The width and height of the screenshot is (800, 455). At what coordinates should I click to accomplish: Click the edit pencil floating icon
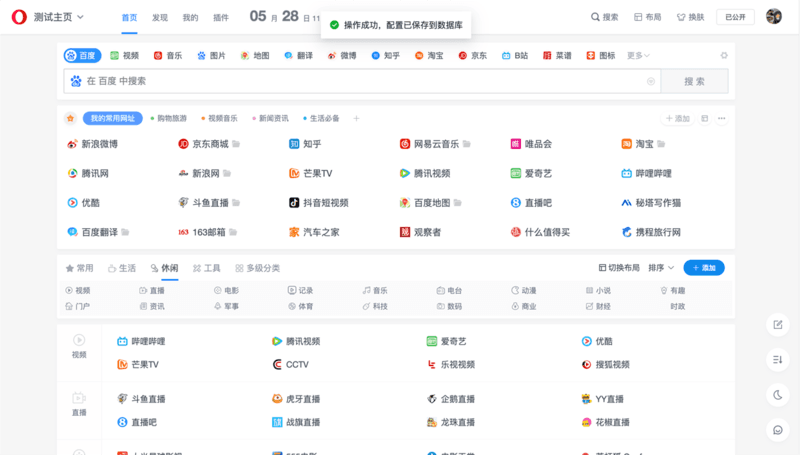pyautogui.click(x=778, y=325)
